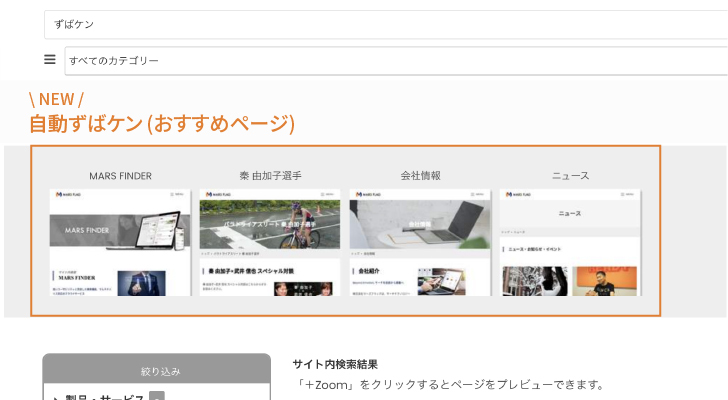728x400 pixels.
Task: Click the search field containing ずばケン
Action: click(386, 25)
